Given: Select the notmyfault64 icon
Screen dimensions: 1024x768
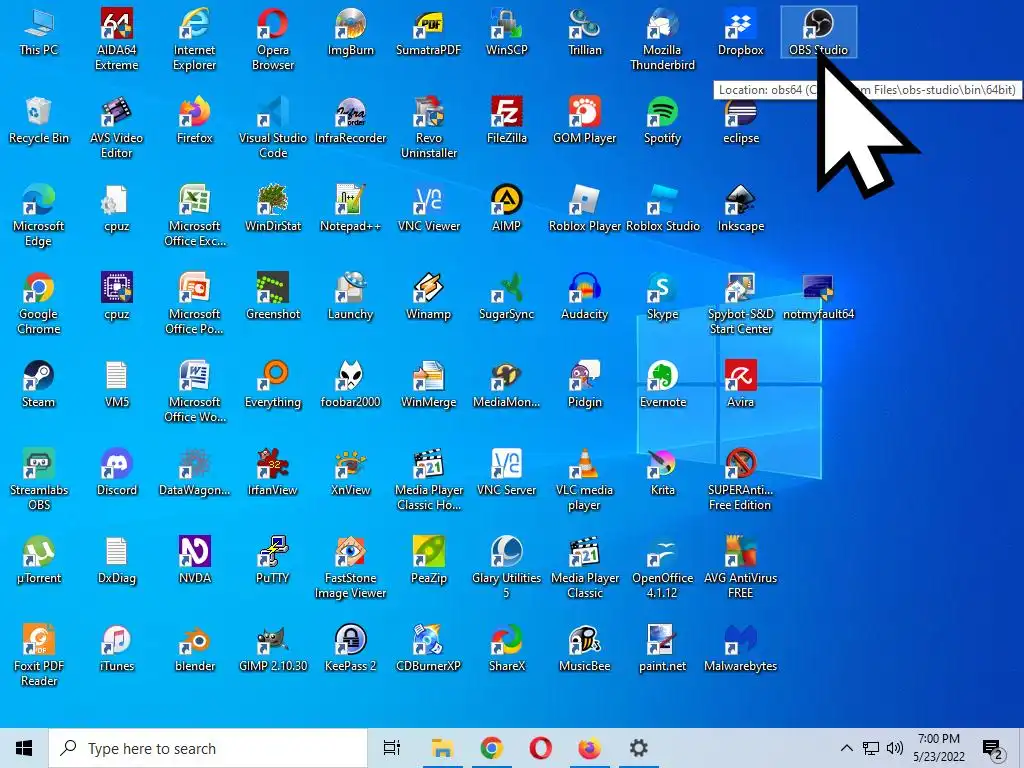Looking at the screenshot, I should pyautogui.click(x=818, y=296).
